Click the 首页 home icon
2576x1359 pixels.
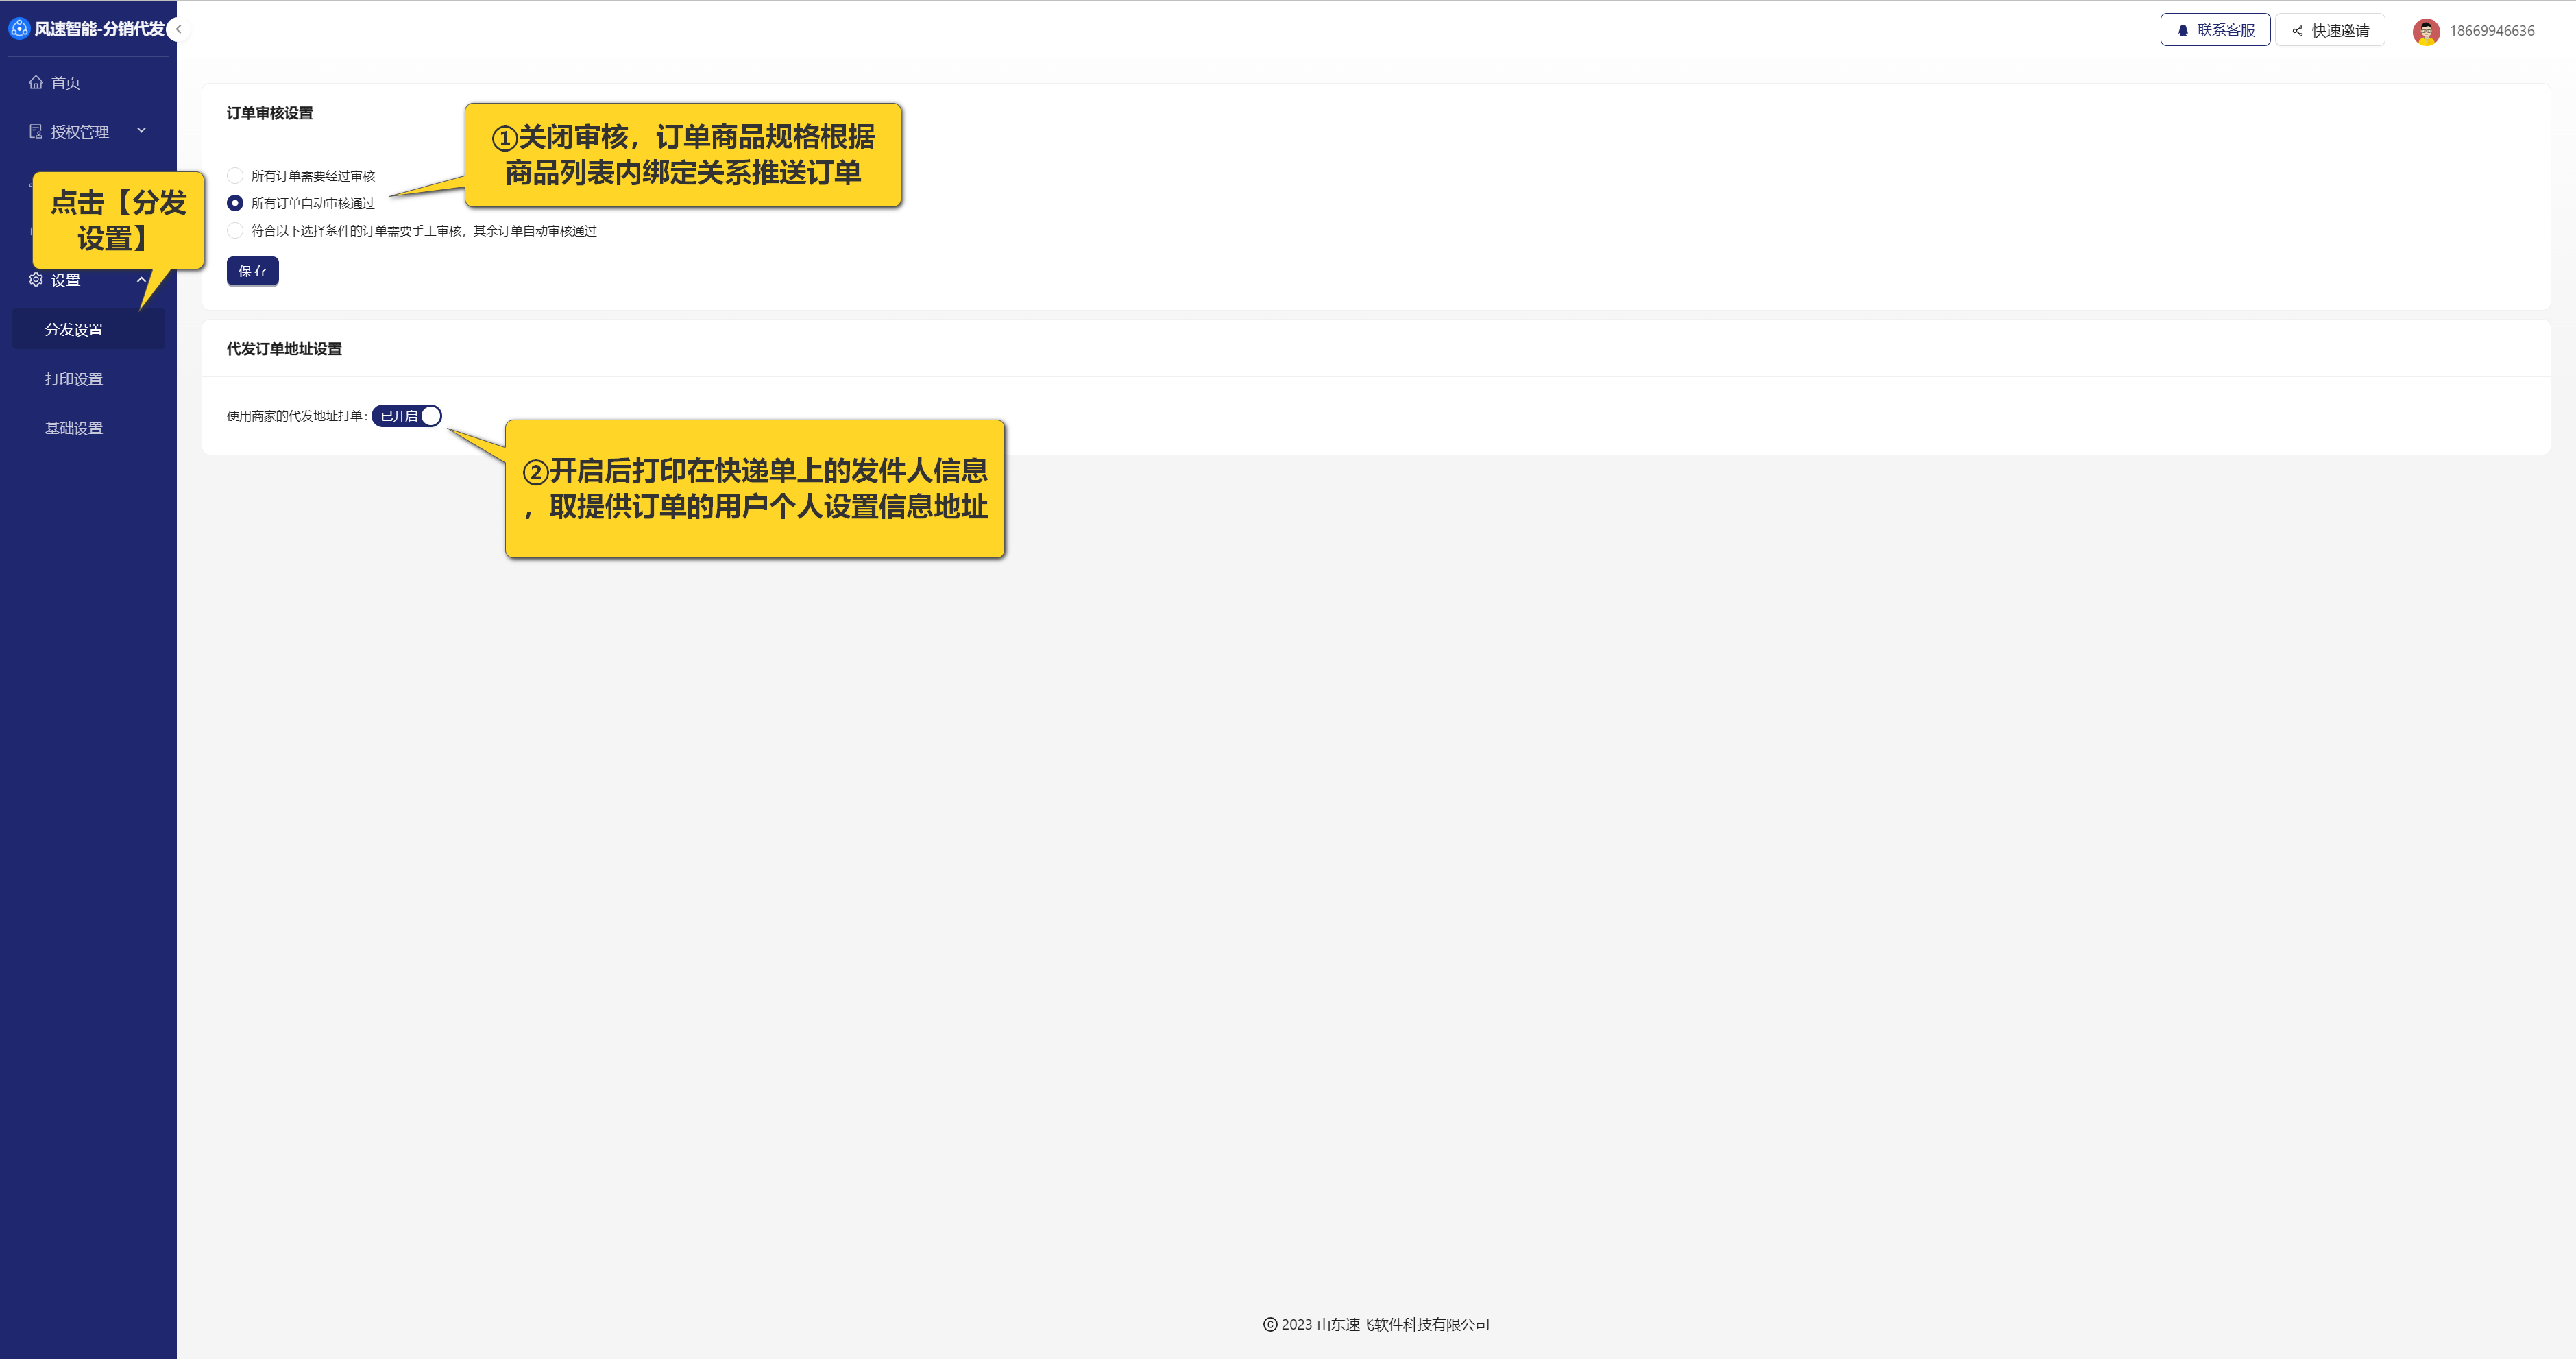click(36, 83)
